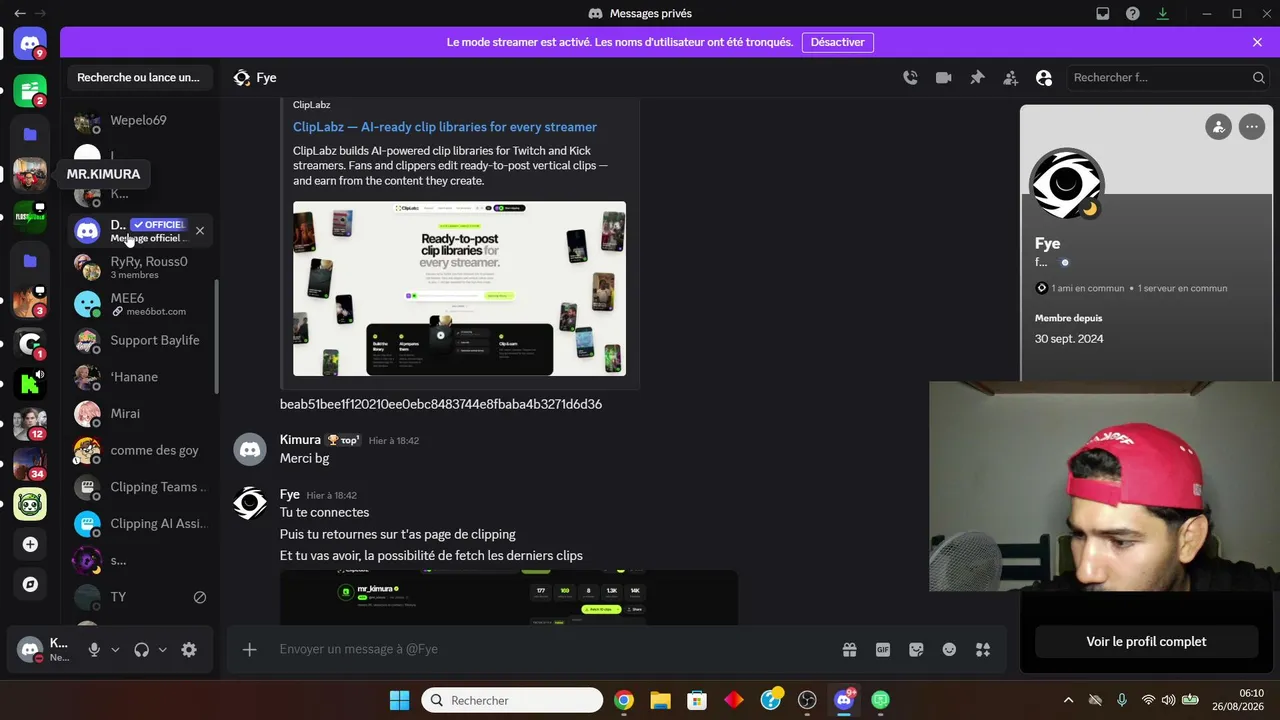Add friends to the DM
Screen dimensions: 1280x720
point(1010,78)
